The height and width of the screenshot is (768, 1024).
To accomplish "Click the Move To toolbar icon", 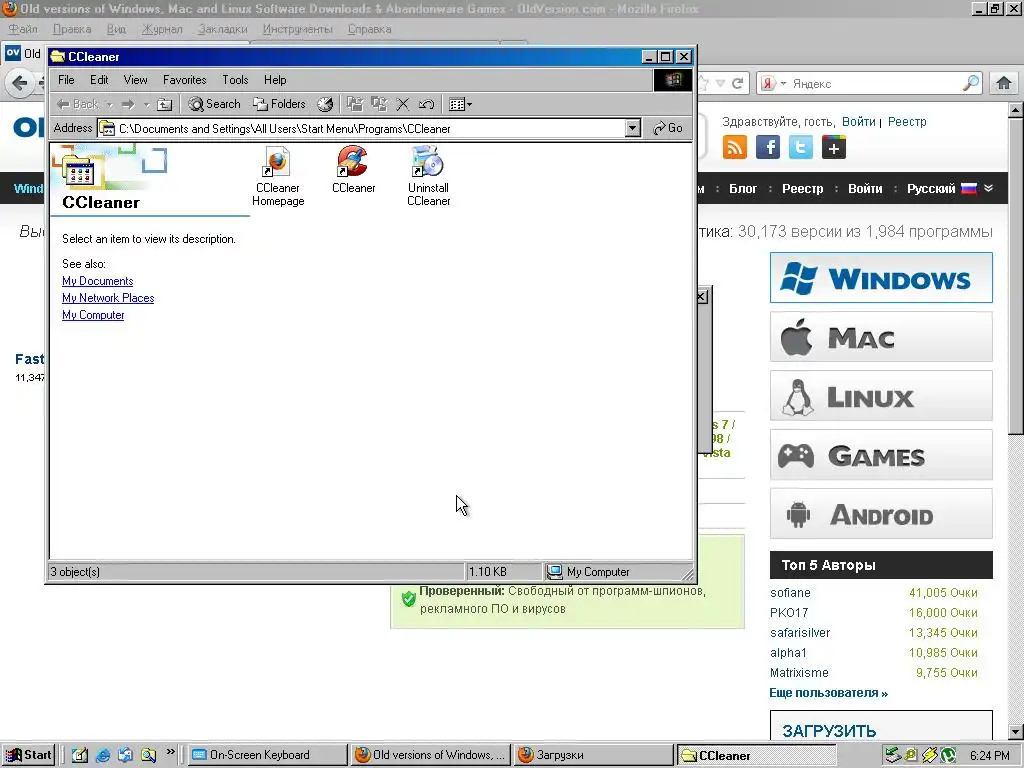I will click(355, 104).
